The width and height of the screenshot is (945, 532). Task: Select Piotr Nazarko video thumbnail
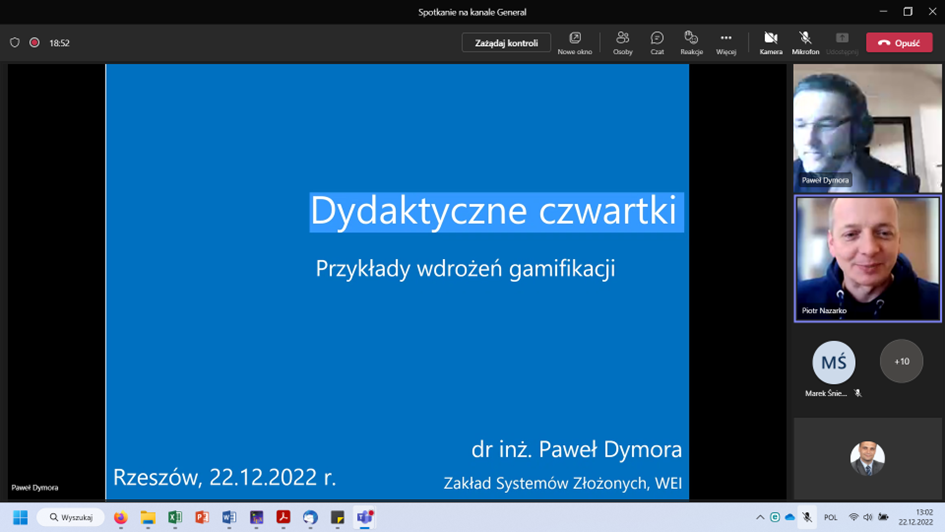[867, 258]
